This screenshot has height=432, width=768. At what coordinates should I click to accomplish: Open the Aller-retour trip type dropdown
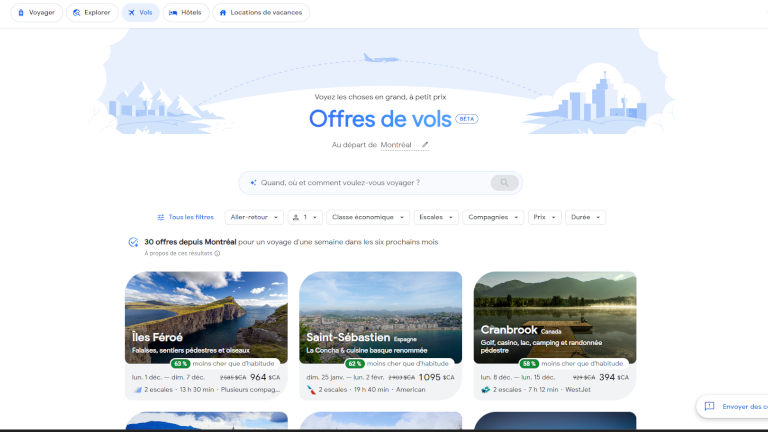[x=253, y=217]
